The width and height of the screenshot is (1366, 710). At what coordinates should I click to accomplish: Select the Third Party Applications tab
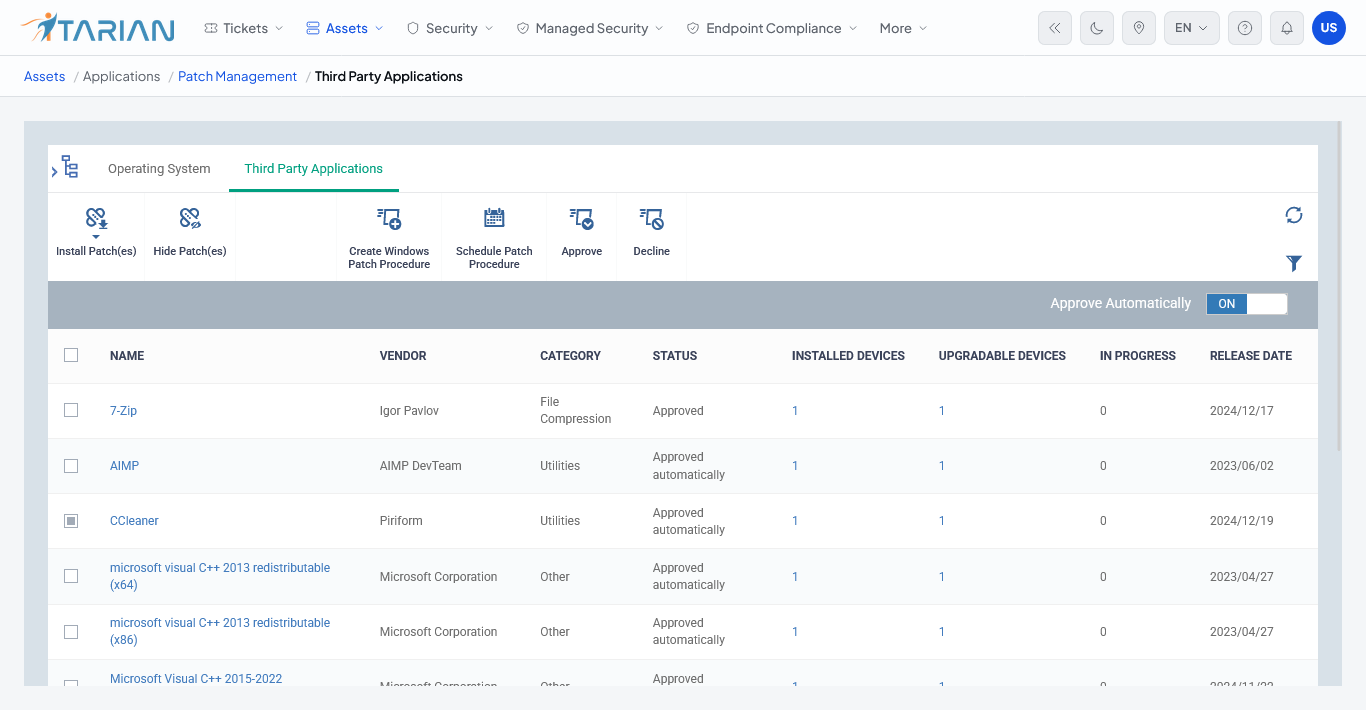(314, 169)
